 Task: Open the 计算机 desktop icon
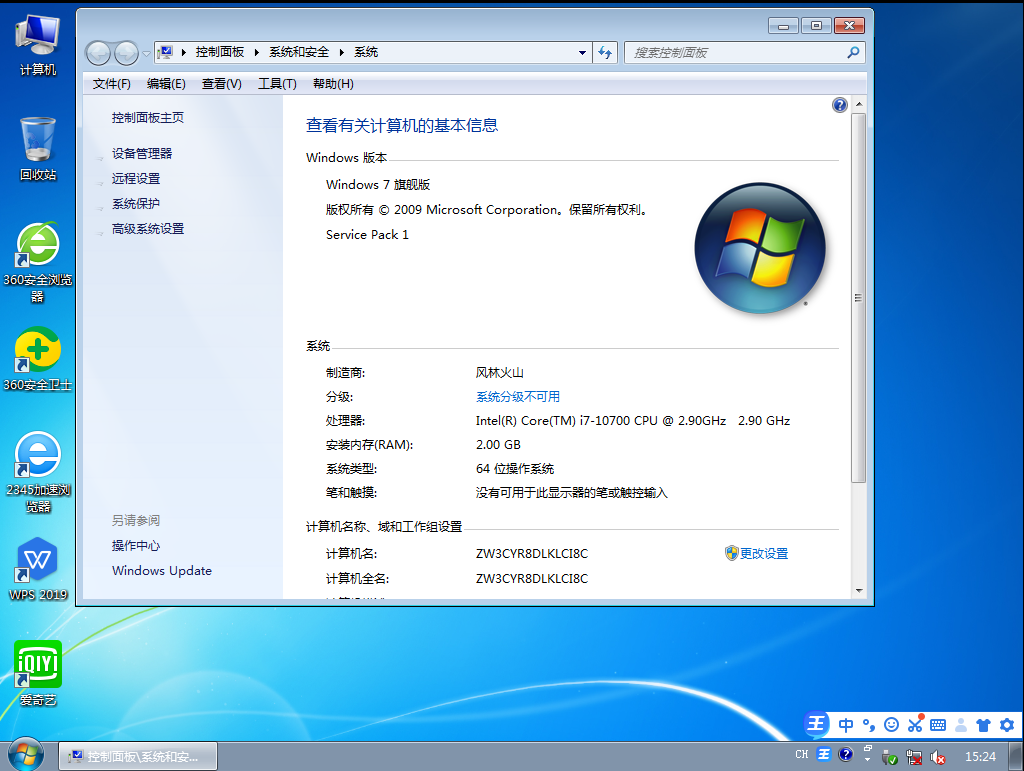(x=38, y=44)
